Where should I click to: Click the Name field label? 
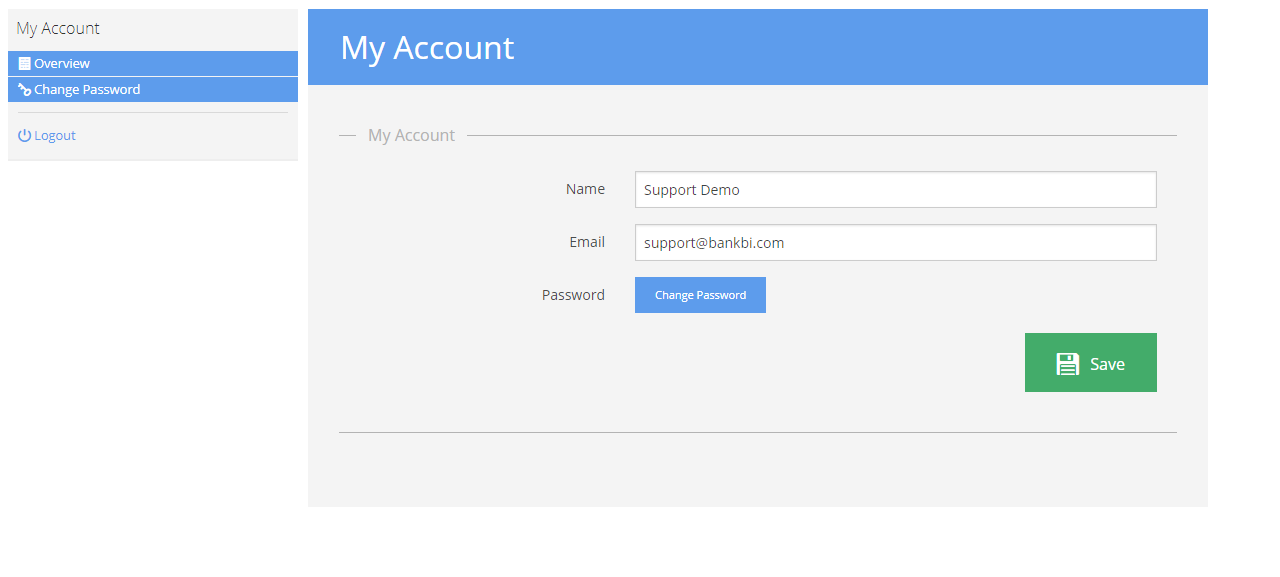pyautogui.click(x=585, y=189)
